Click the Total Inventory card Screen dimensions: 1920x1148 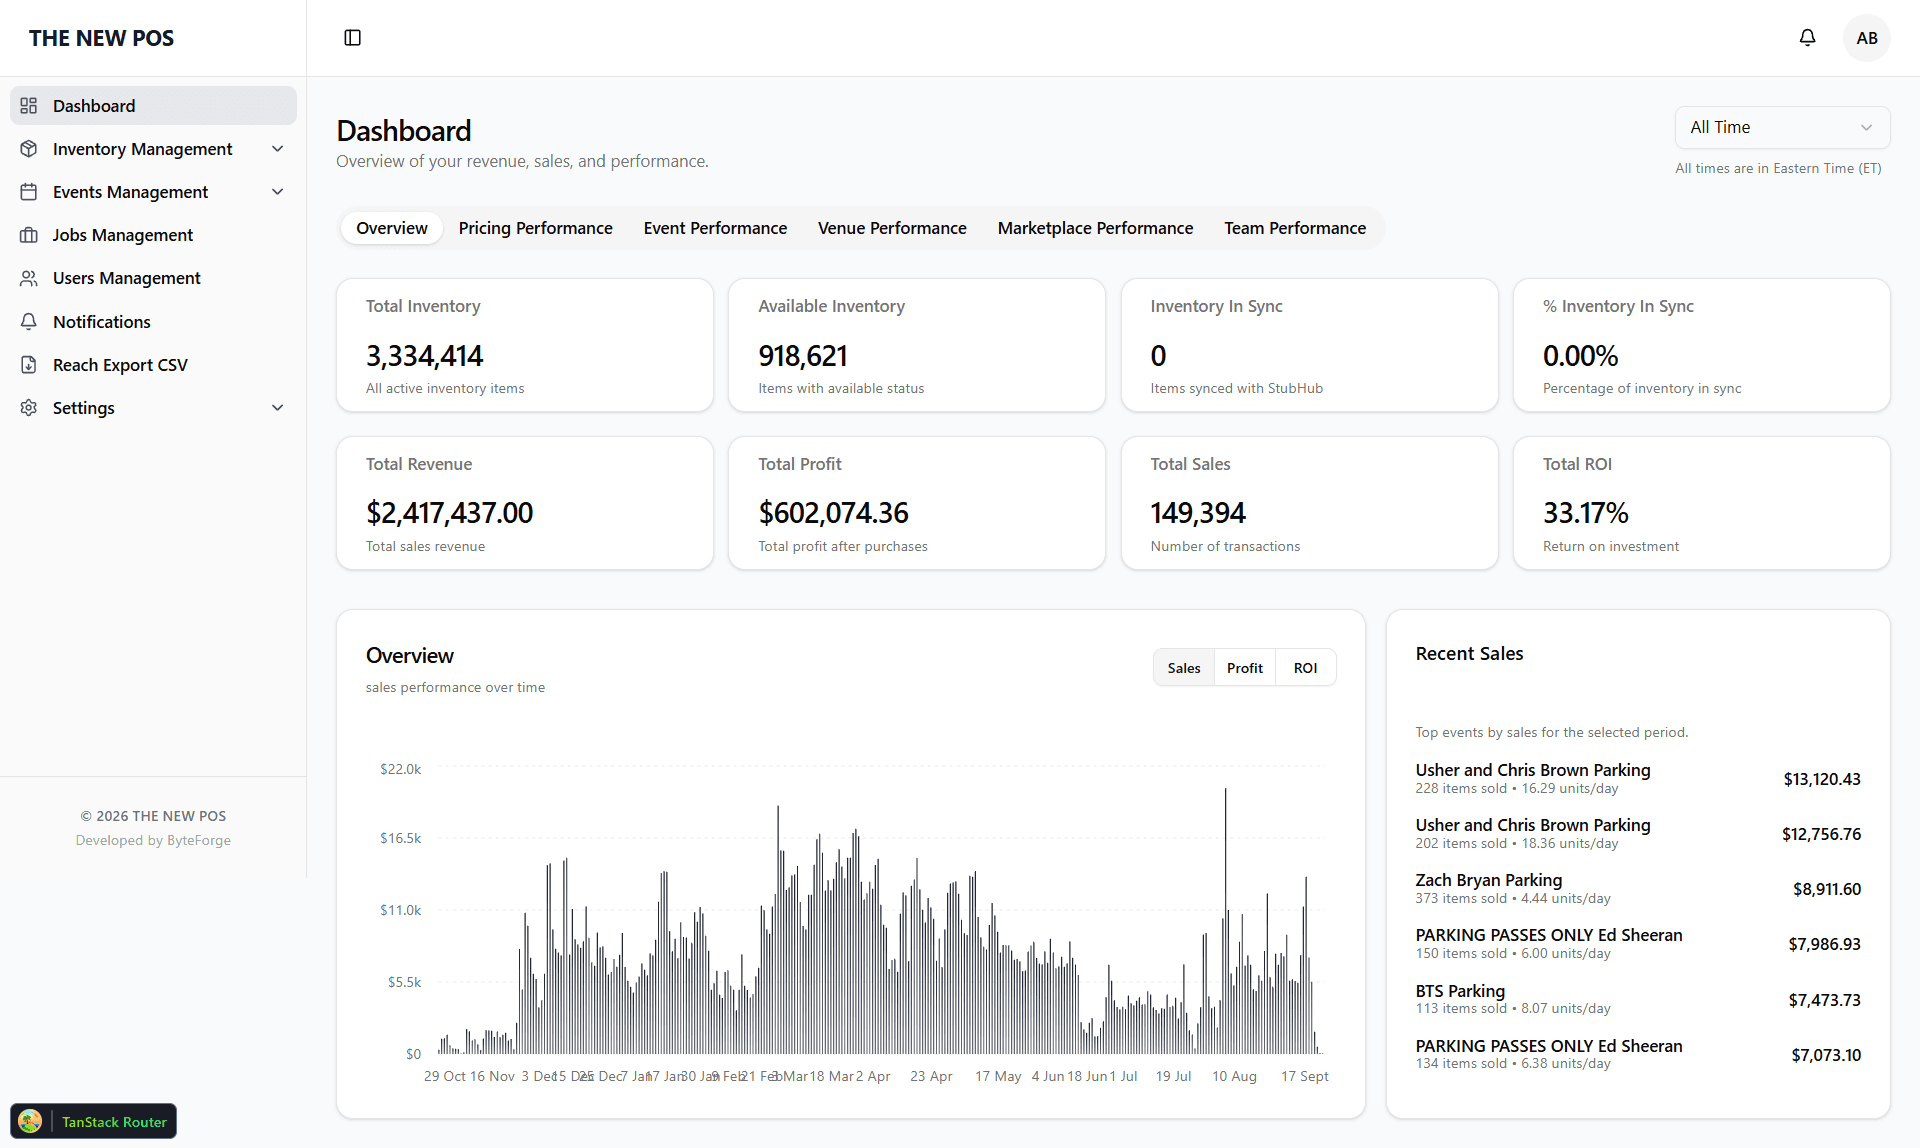click(x=525, y=345)
